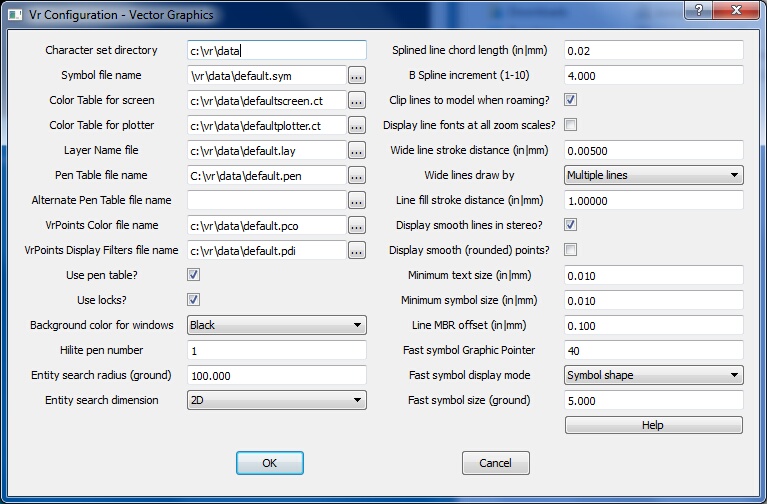The height and width of the screenshot is (504, 767).
Task: Click the Color Table for plotter field
Action: point(267,126)
